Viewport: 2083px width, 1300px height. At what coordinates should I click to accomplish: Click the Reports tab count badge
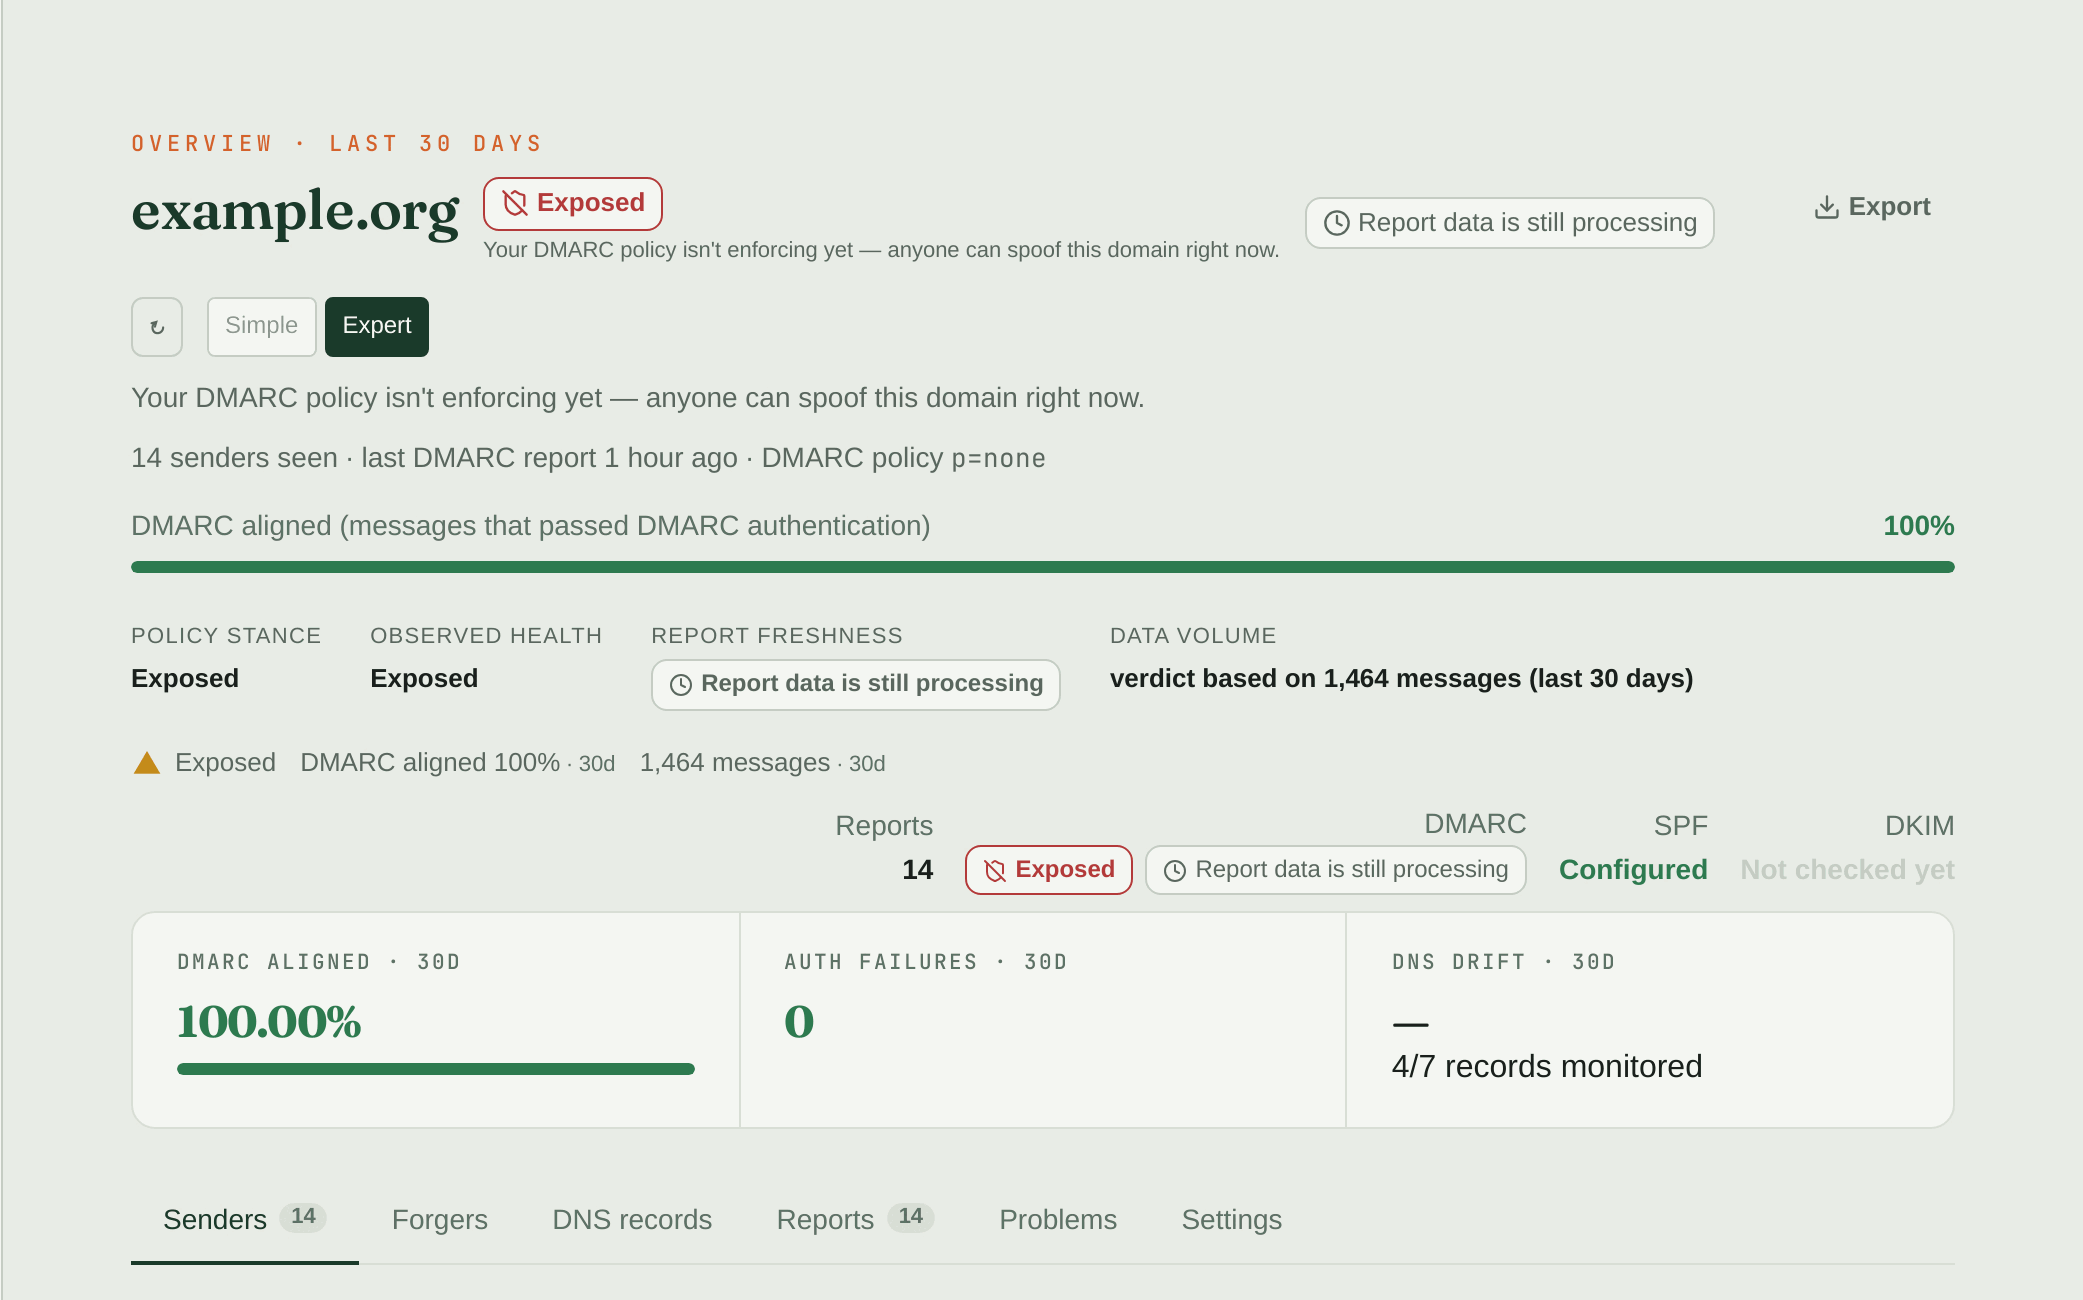point(910,1217)
